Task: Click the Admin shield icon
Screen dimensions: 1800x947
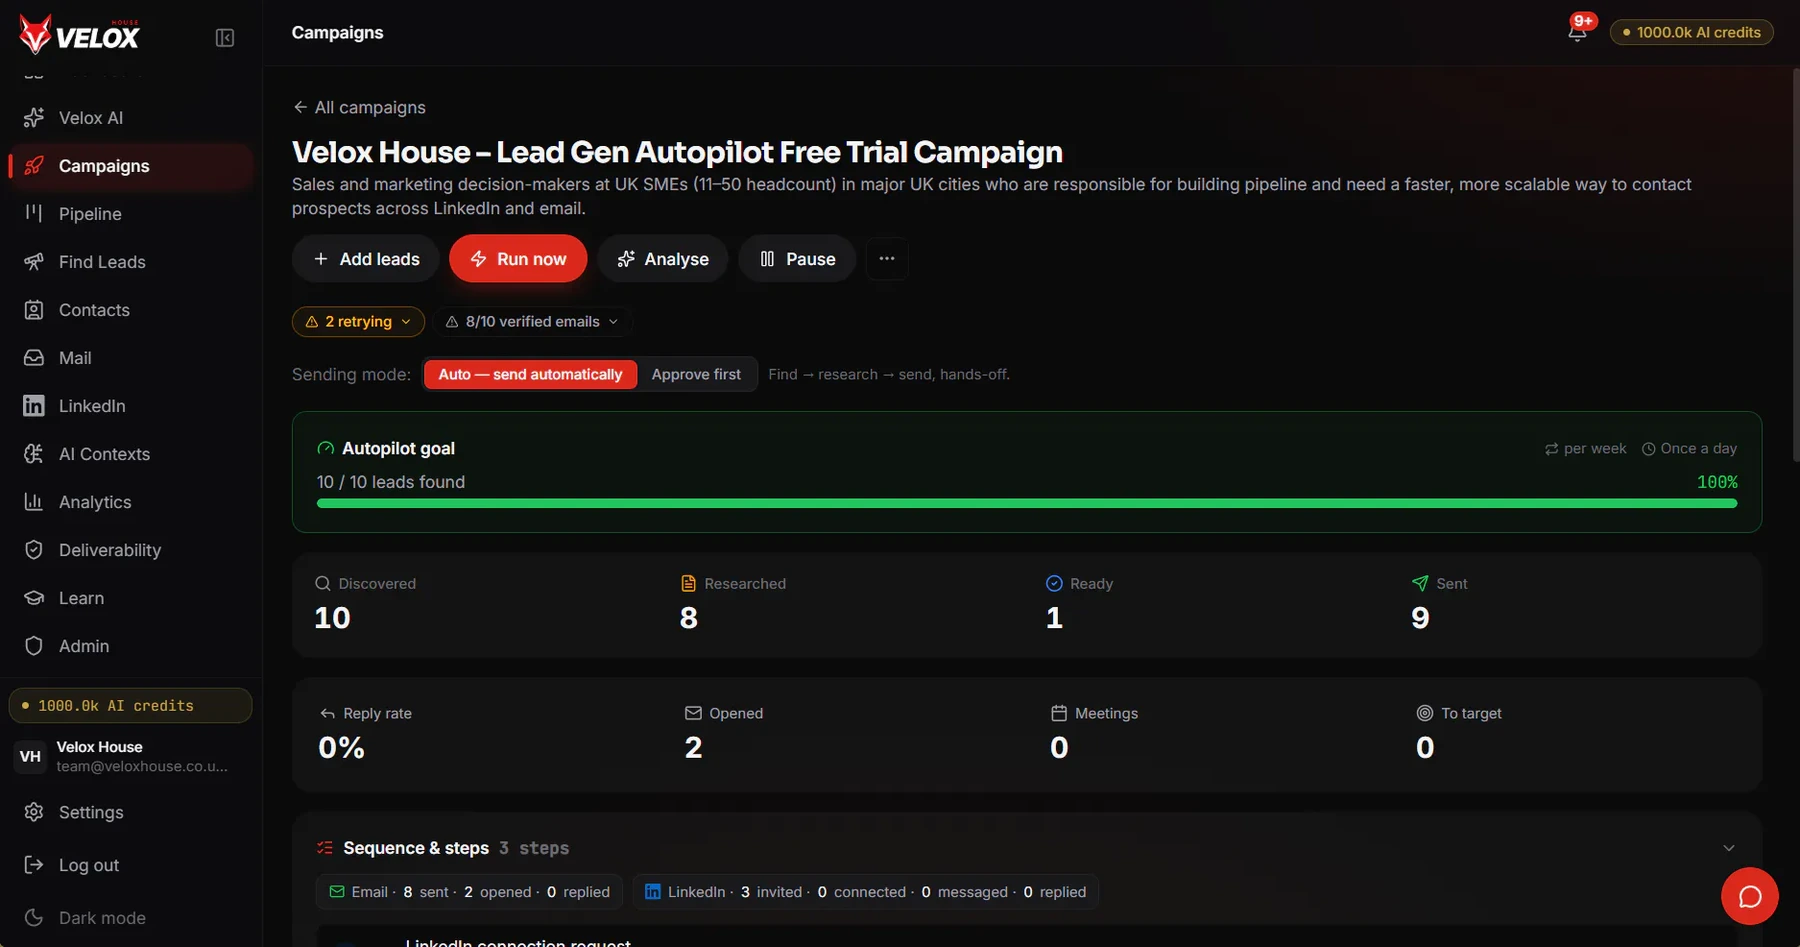Action: (34, 646)
